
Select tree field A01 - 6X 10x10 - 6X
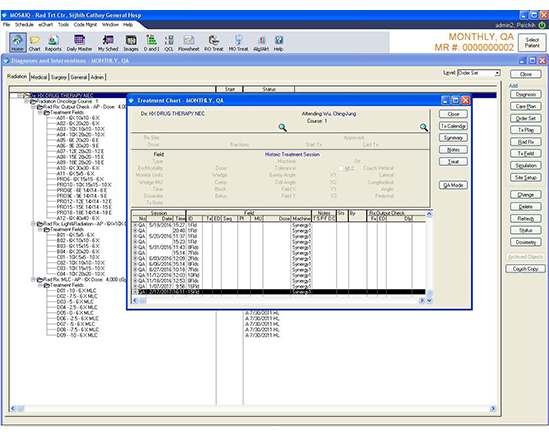click(78, 118)
